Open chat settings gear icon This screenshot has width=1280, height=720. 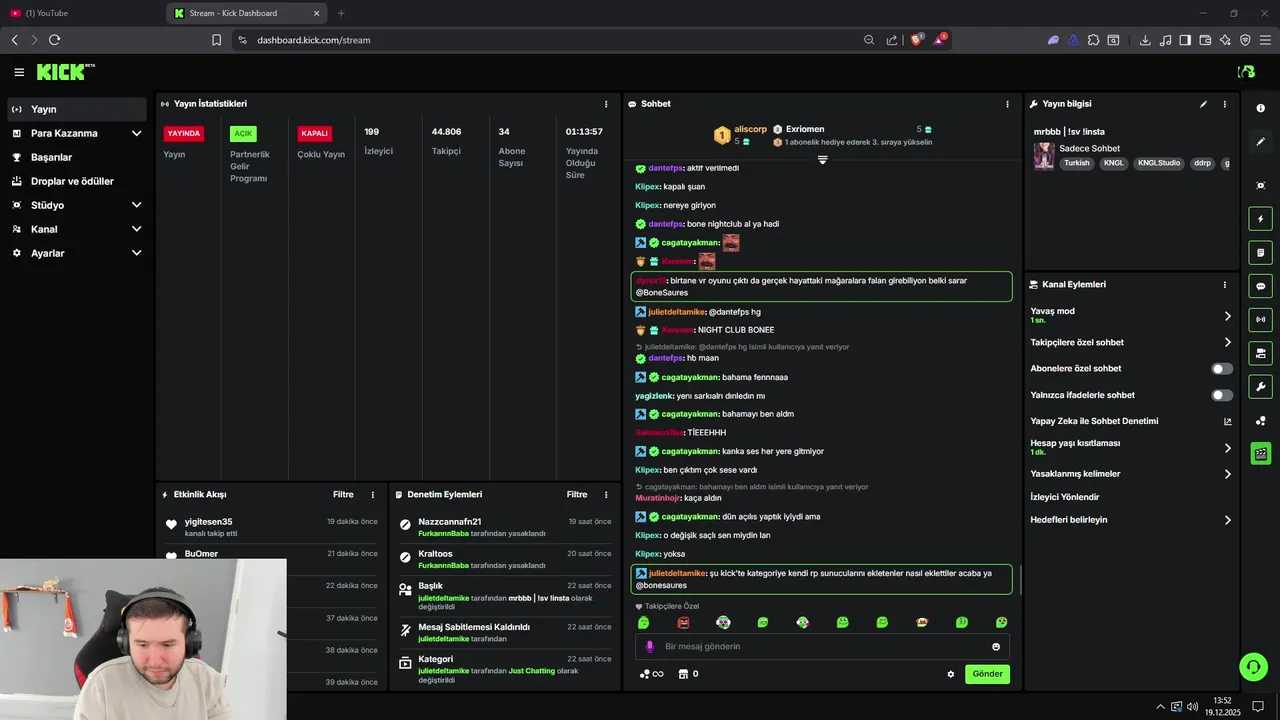951,674
